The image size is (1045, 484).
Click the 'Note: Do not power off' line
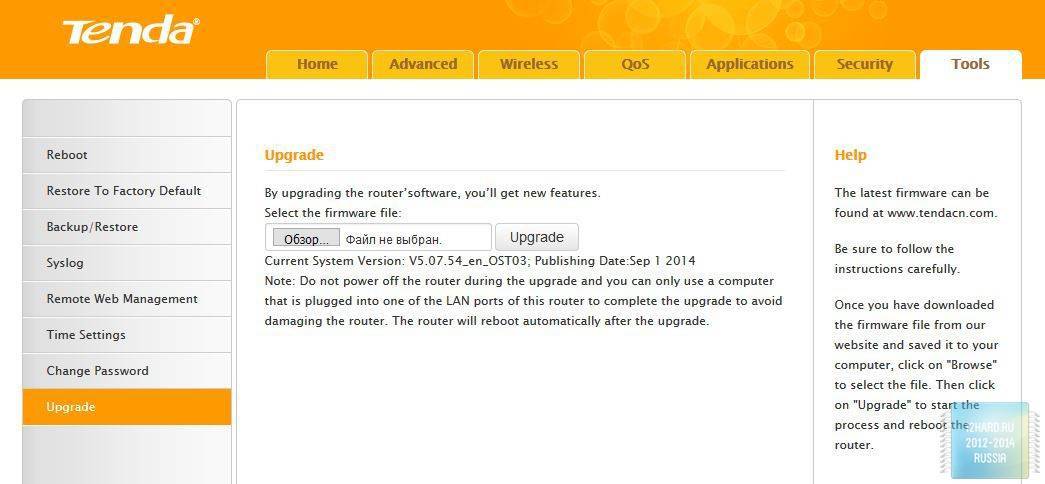click(519, 281)
